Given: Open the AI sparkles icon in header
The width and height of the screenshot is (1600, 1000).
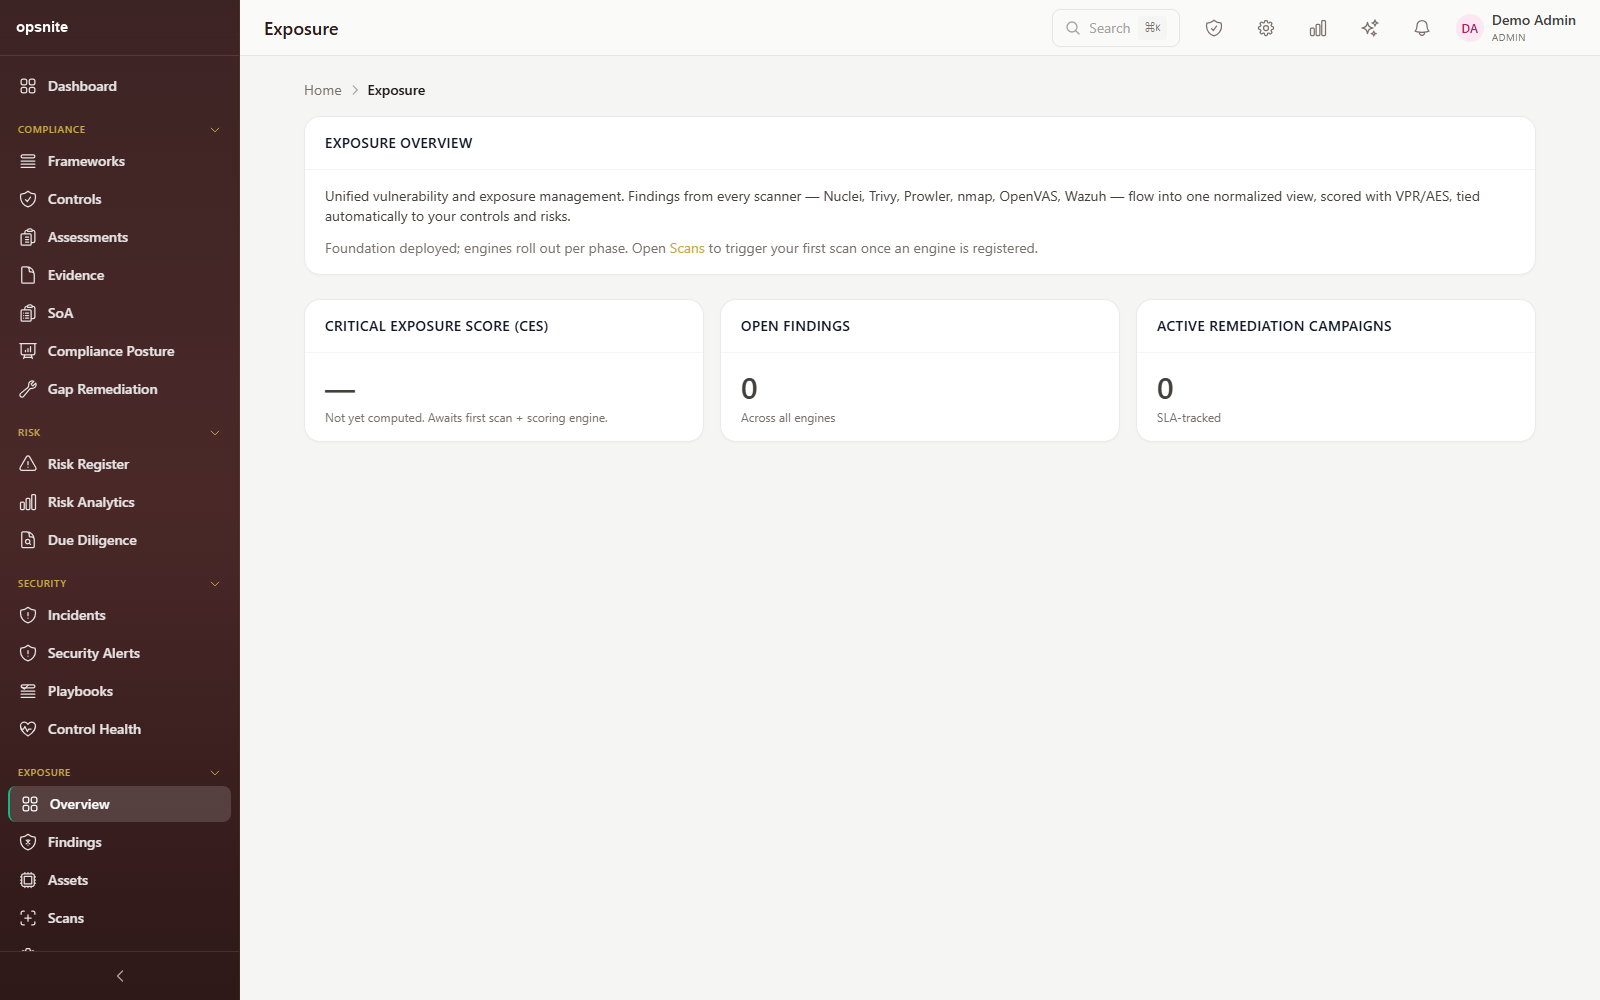Looking at the screenshot, I should 1370,28.
